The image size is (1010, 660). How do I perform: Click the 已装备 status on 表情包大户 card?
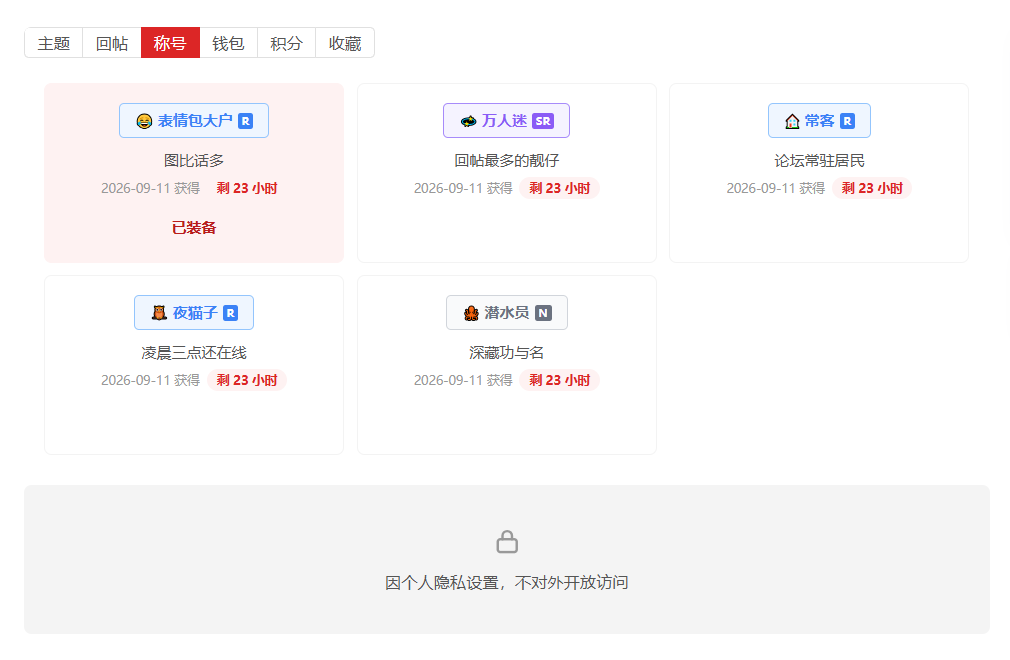coord(194,228)
